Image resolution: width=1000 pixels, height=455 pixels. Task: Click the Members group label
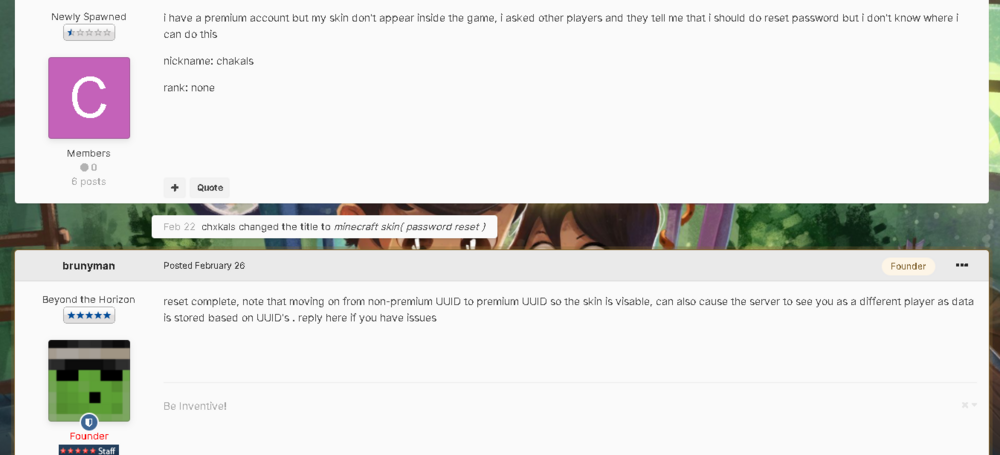89,154
